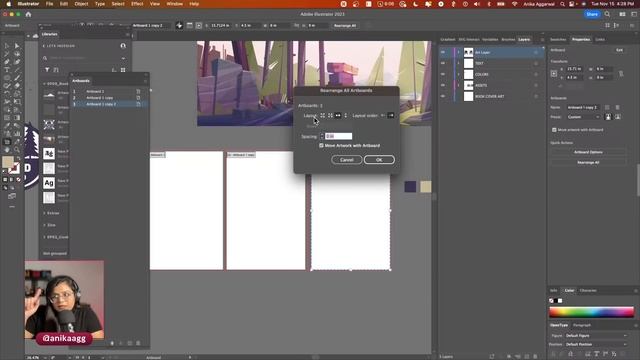Click the target circle of the ASSETS layer
This screenshot has width=640, height=360.
click(536, 85)
